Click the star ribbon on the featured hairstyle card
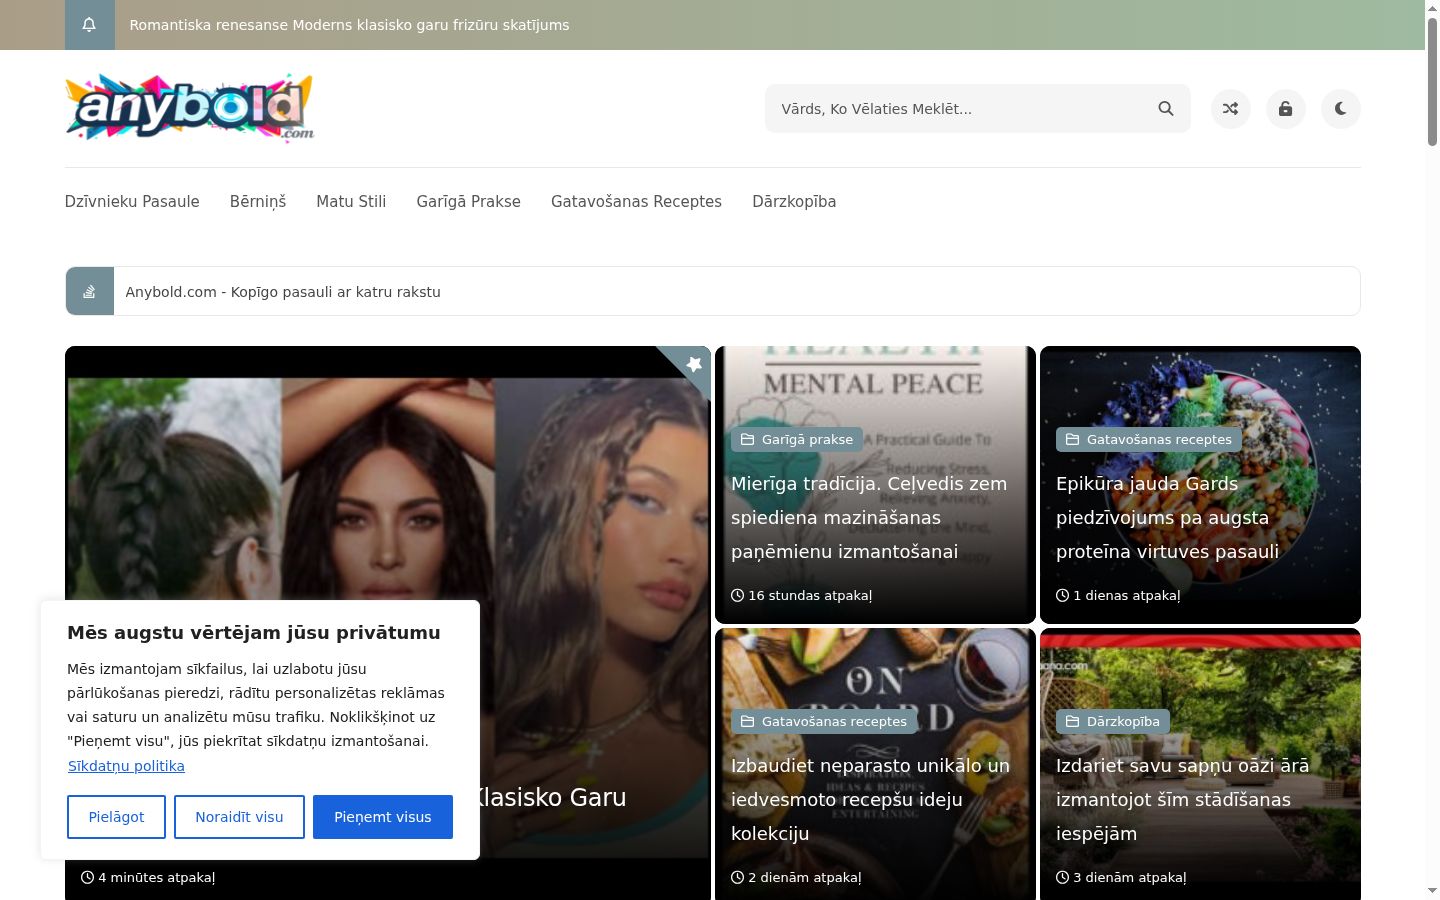The height and width of the screenshot is (900, 1440). point(693,364)
